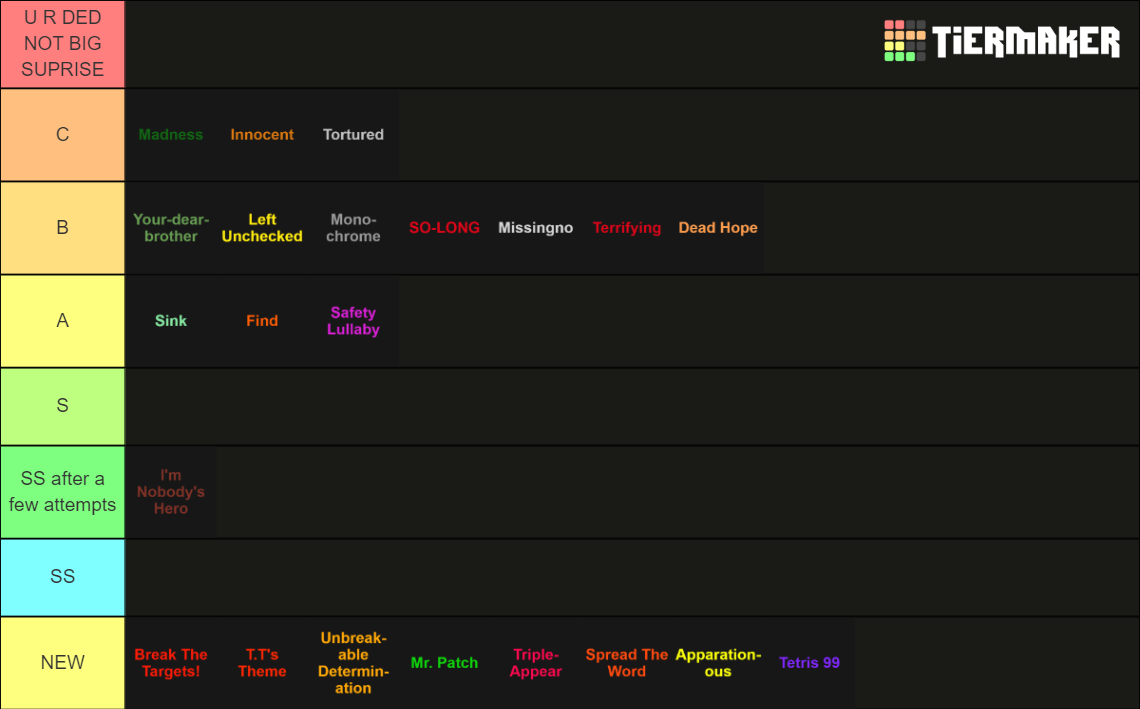
Task: Click the Spread The Word entry
Action: point(626,662)
